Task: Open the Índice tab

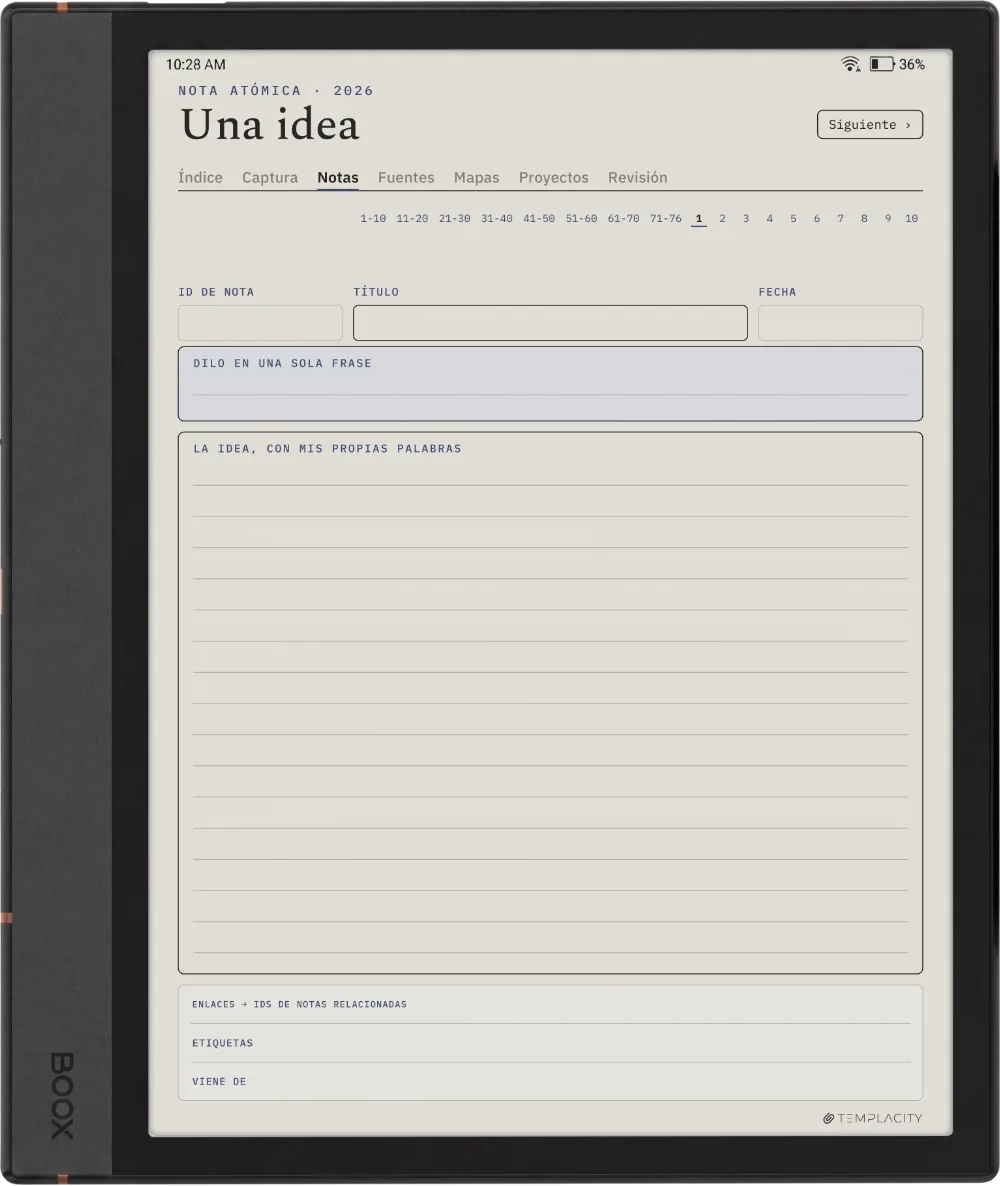Action: 200,178
